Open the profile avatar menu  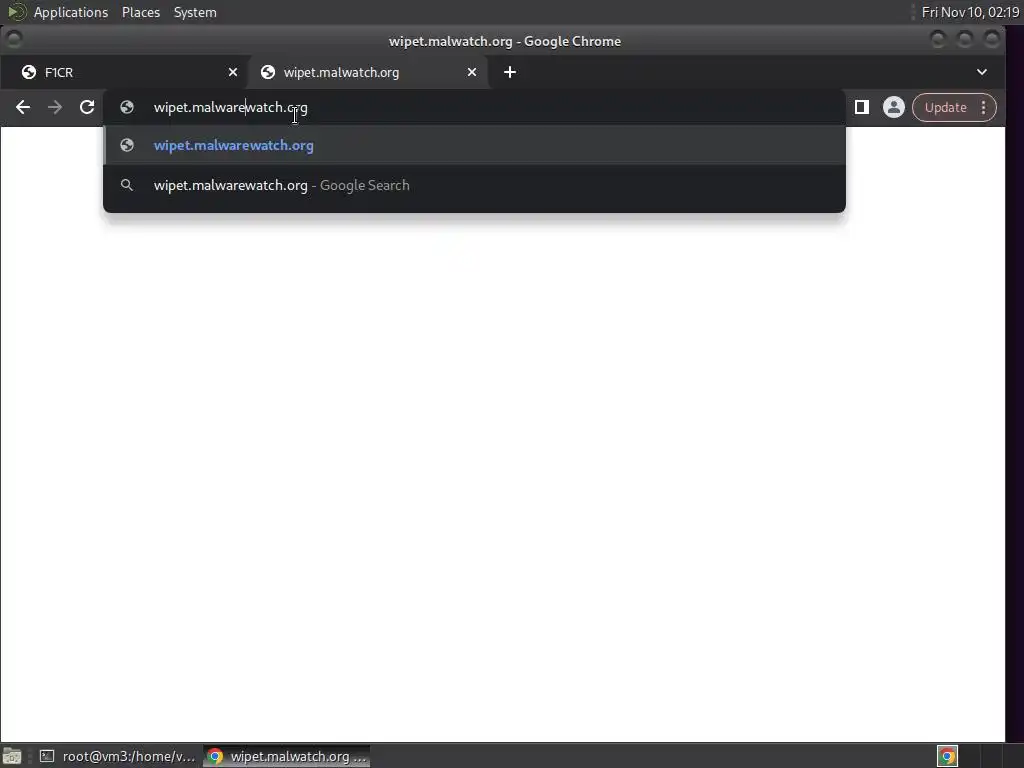(893, 107)
